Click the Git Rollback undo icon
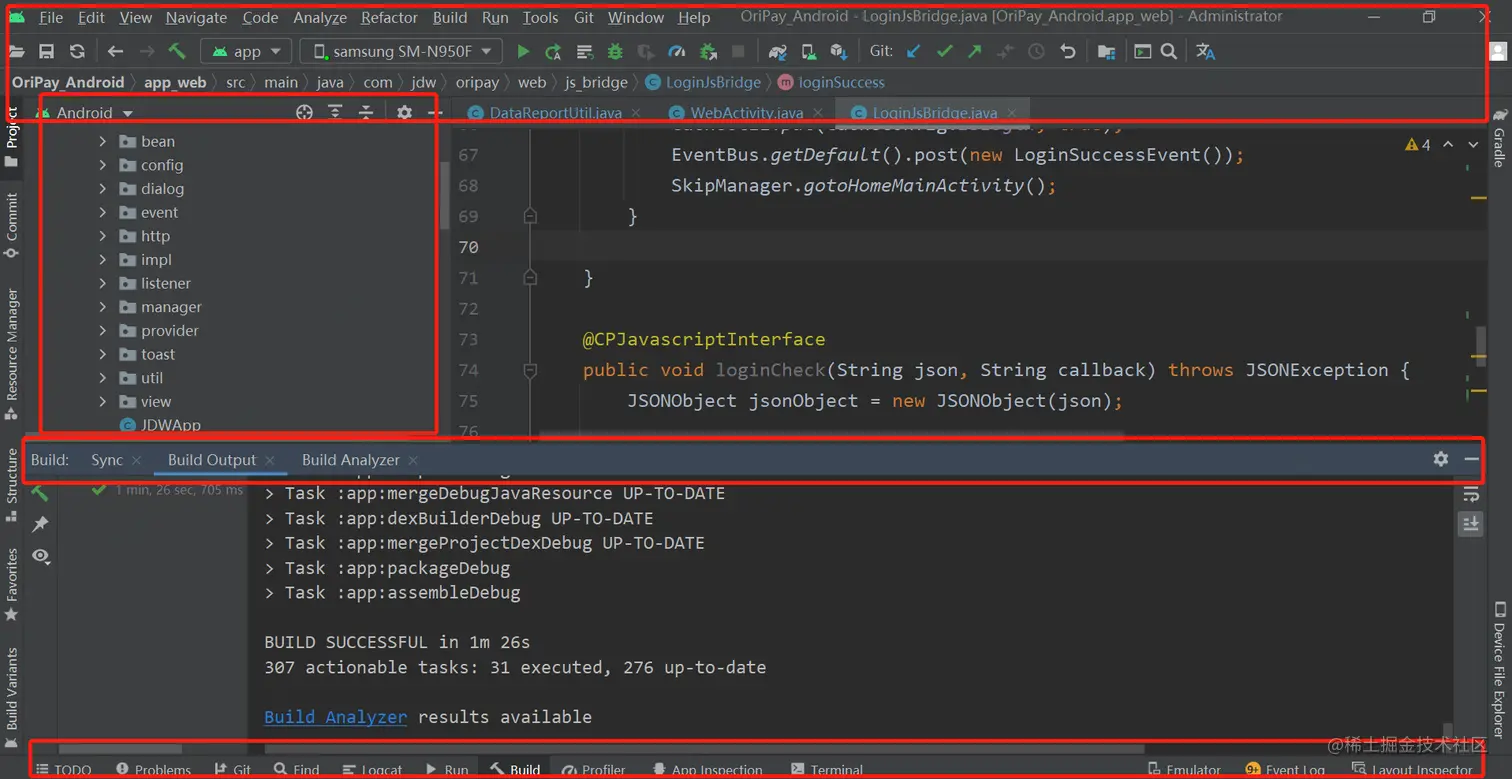Image resolution: width=1512 pixels, height=779 pixels. pos(1068,51)
